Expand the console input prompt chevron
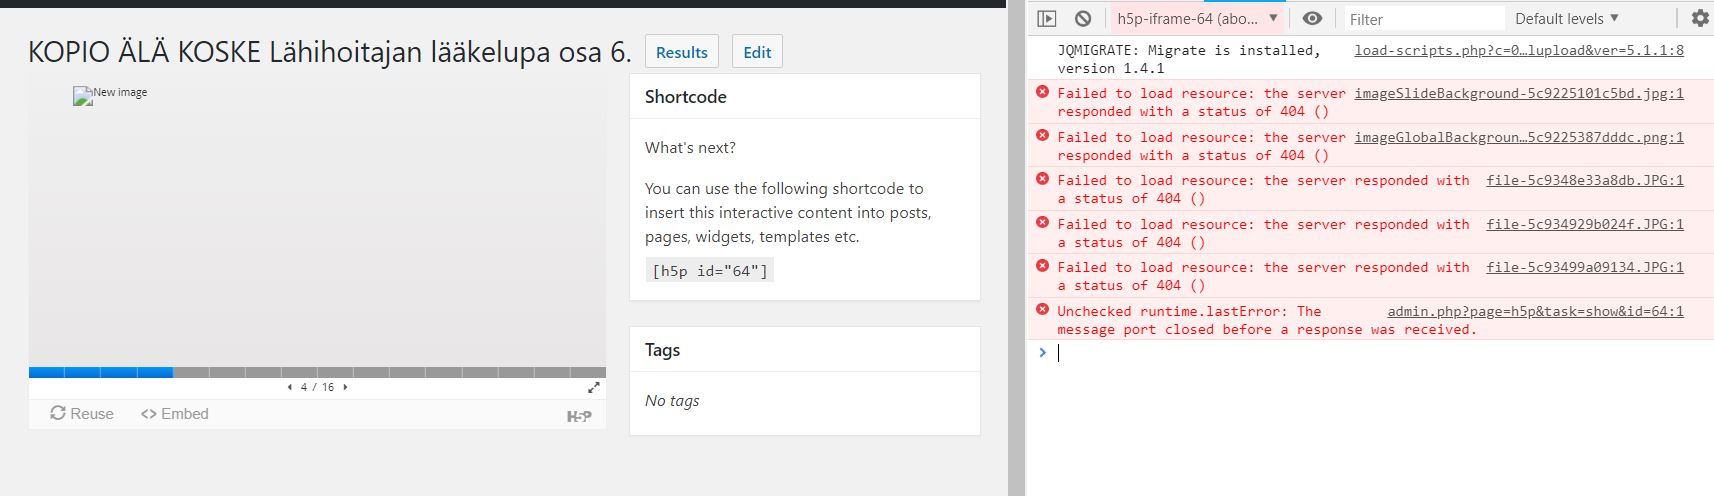 click(1042, 352)
